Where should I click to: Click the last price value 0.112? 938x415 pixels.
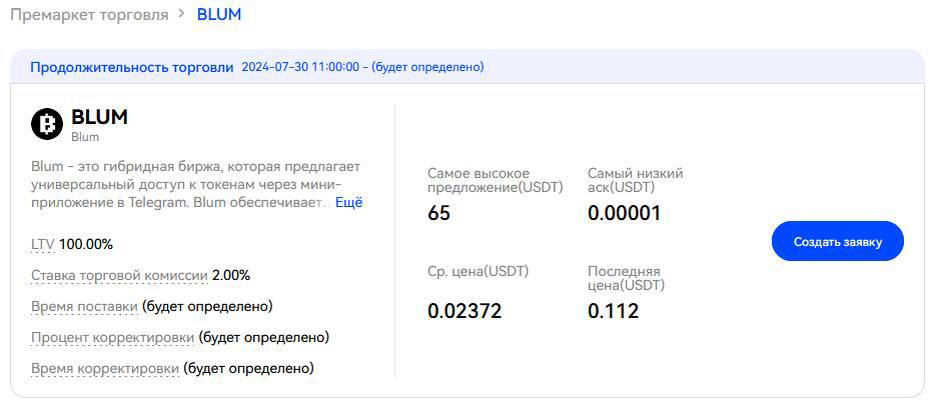point(613,311)
